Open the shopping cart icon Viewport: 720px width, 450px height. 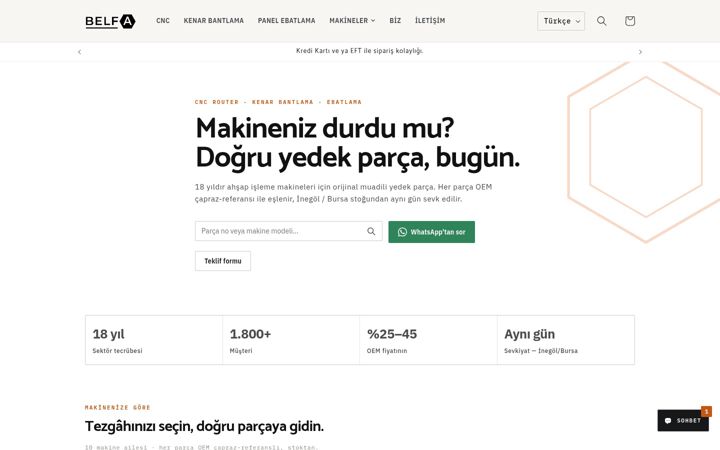[x=630, y=21]
